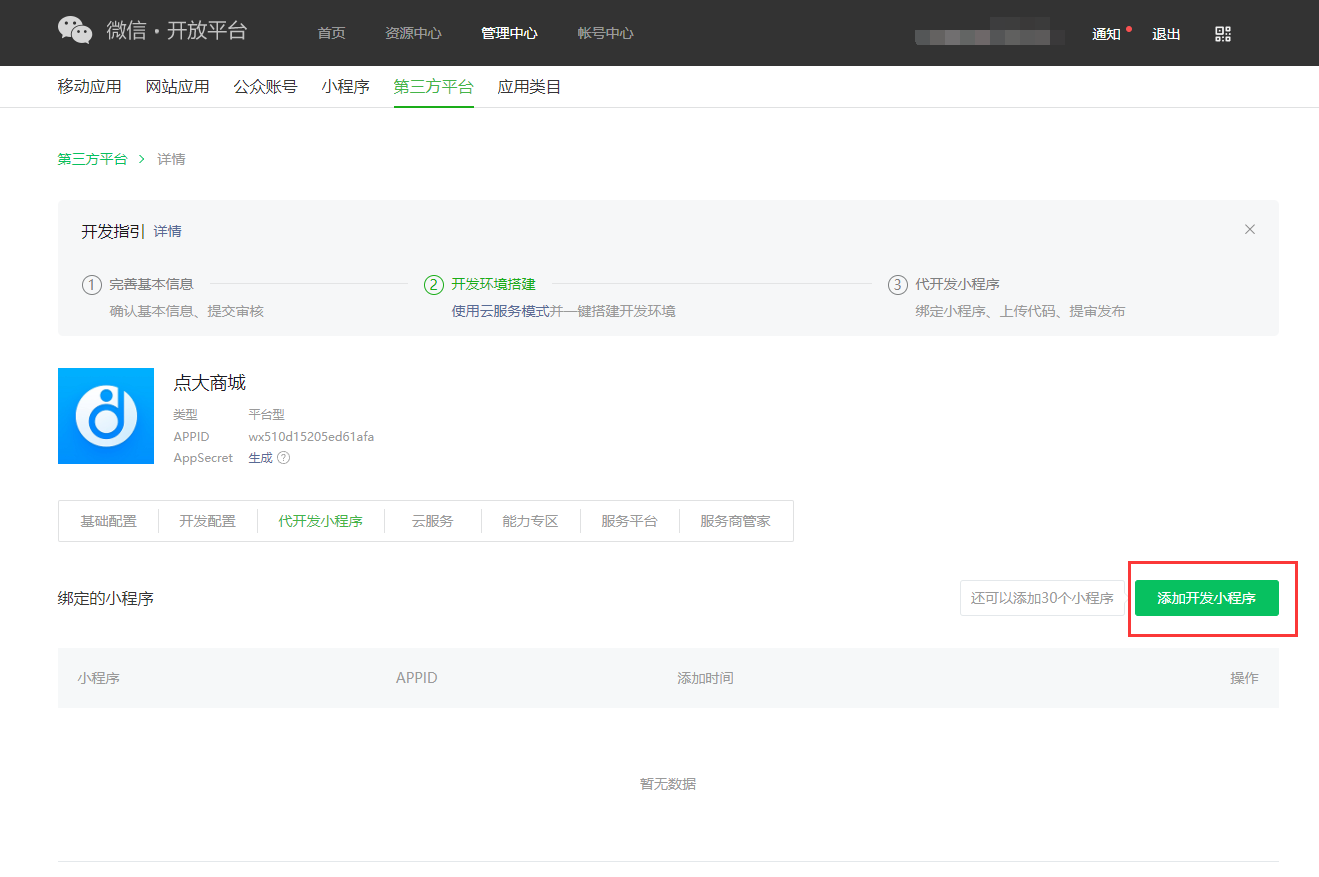The height and width of the screenshot is (877, 1319).
Task: Switch to 应用类目 tab
Action: click(x=530, y=87)
